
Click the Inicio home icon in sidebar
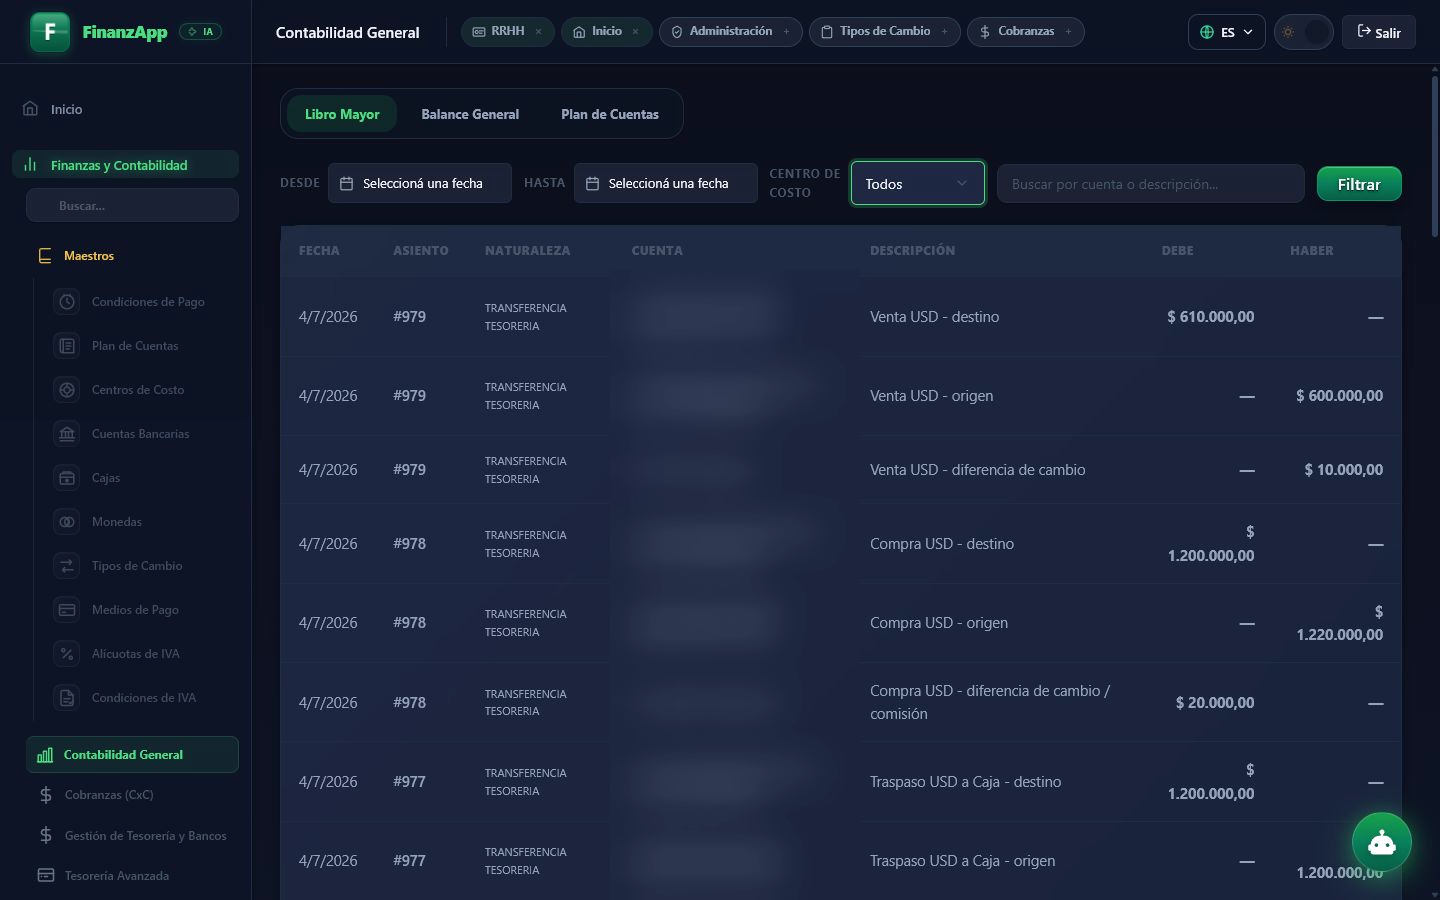[x=30, y=109]
